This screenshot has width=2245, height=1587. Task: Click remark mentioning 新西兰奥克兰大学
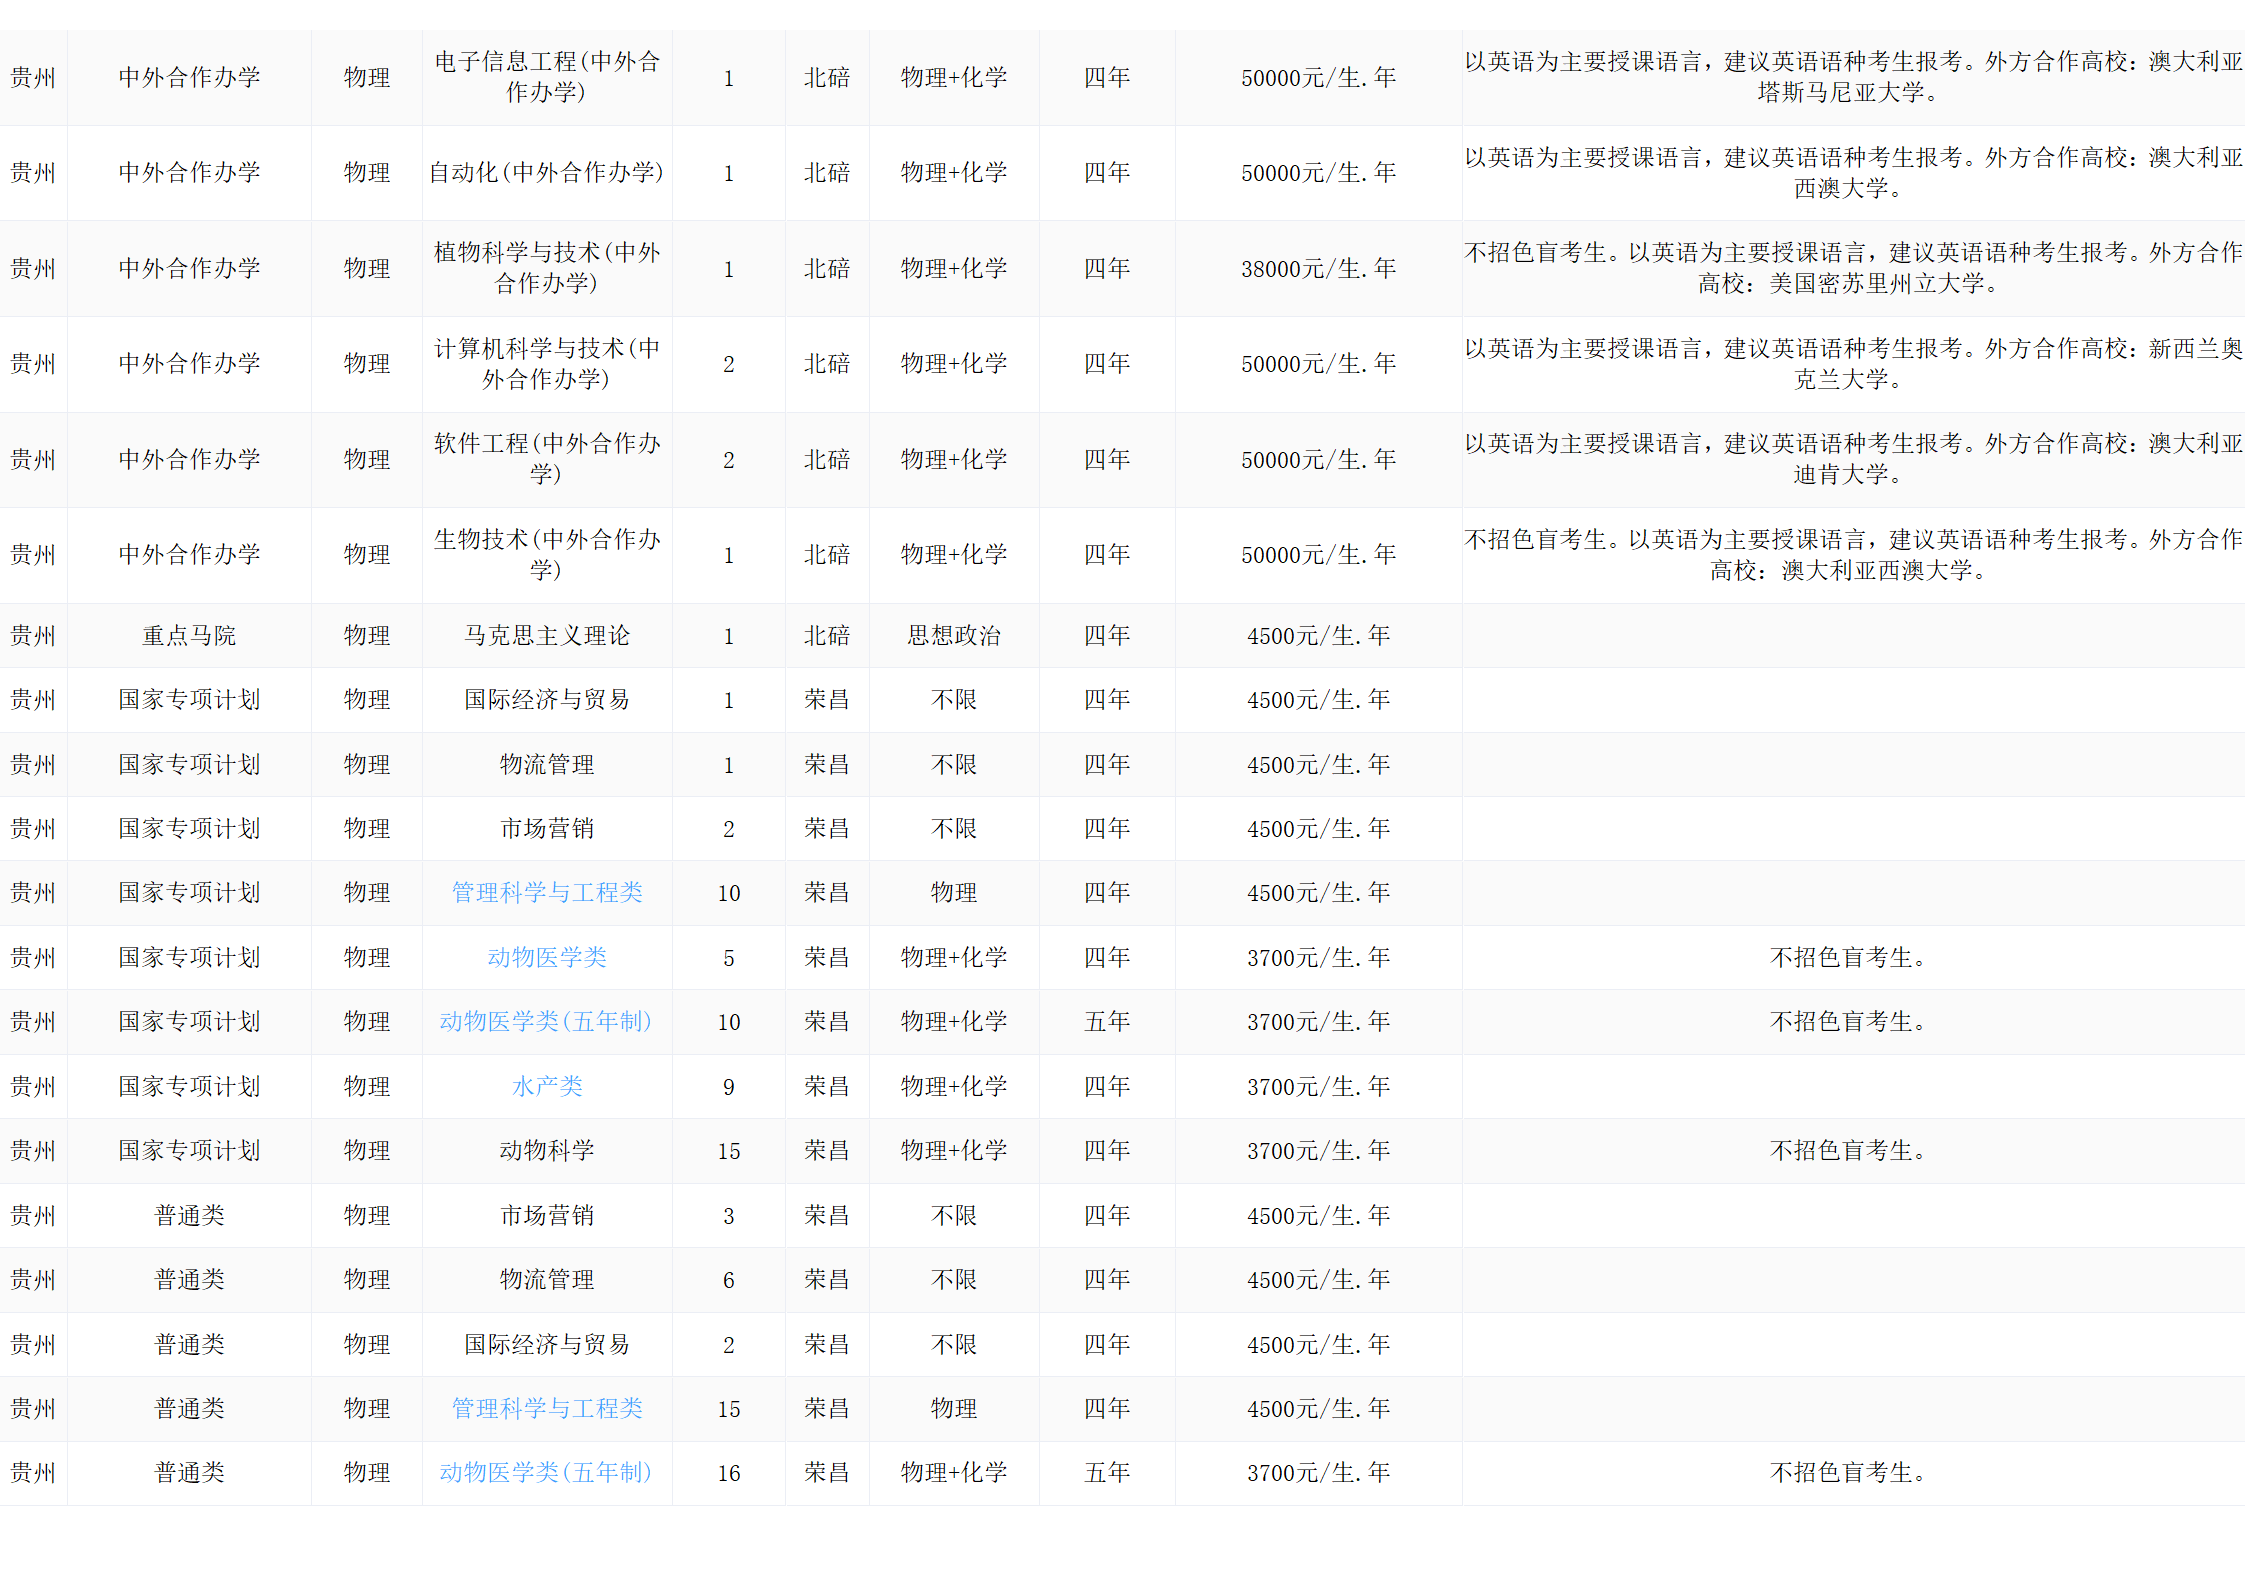1851,363
